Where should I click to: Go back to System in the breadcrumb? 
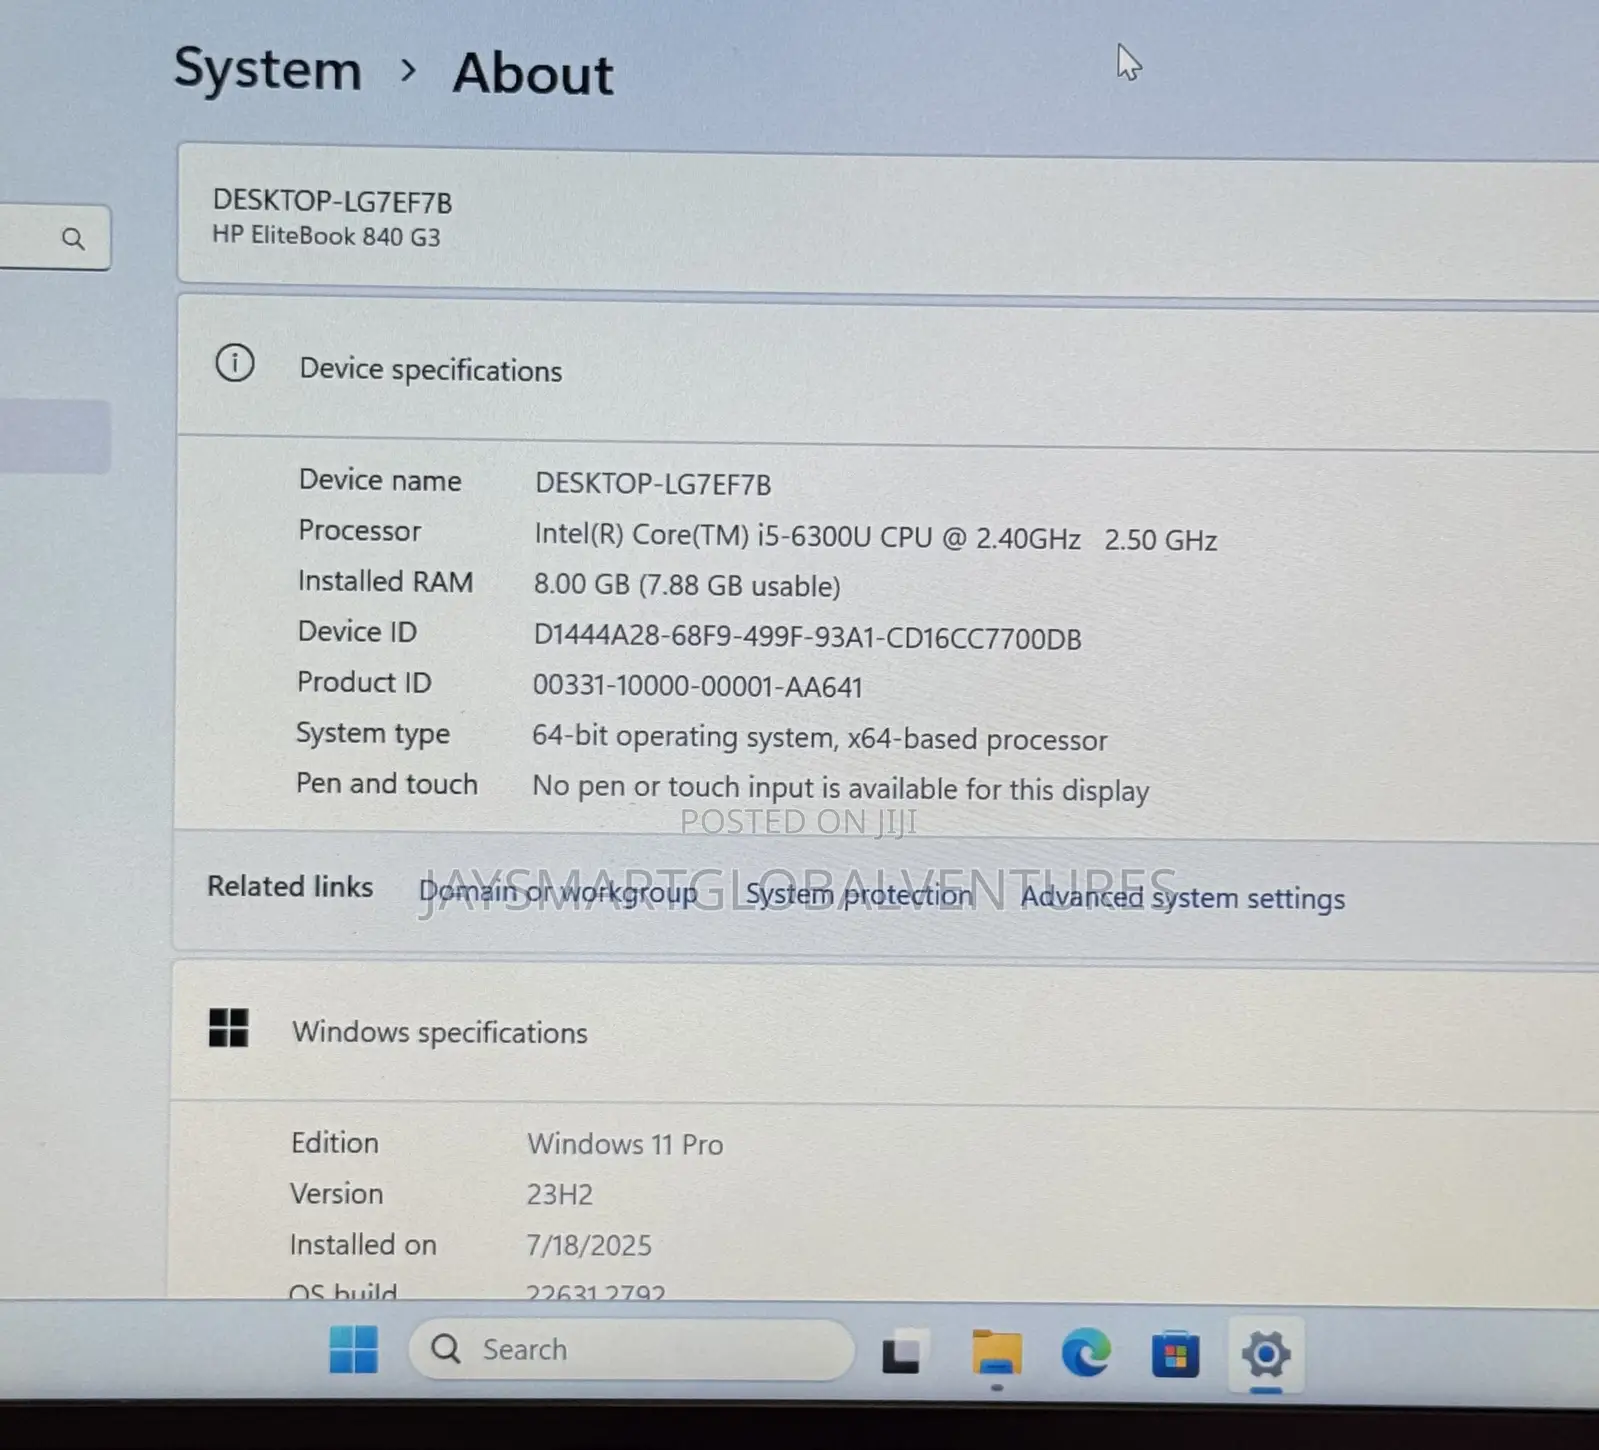pyautogui.click(x=268, y=69)
